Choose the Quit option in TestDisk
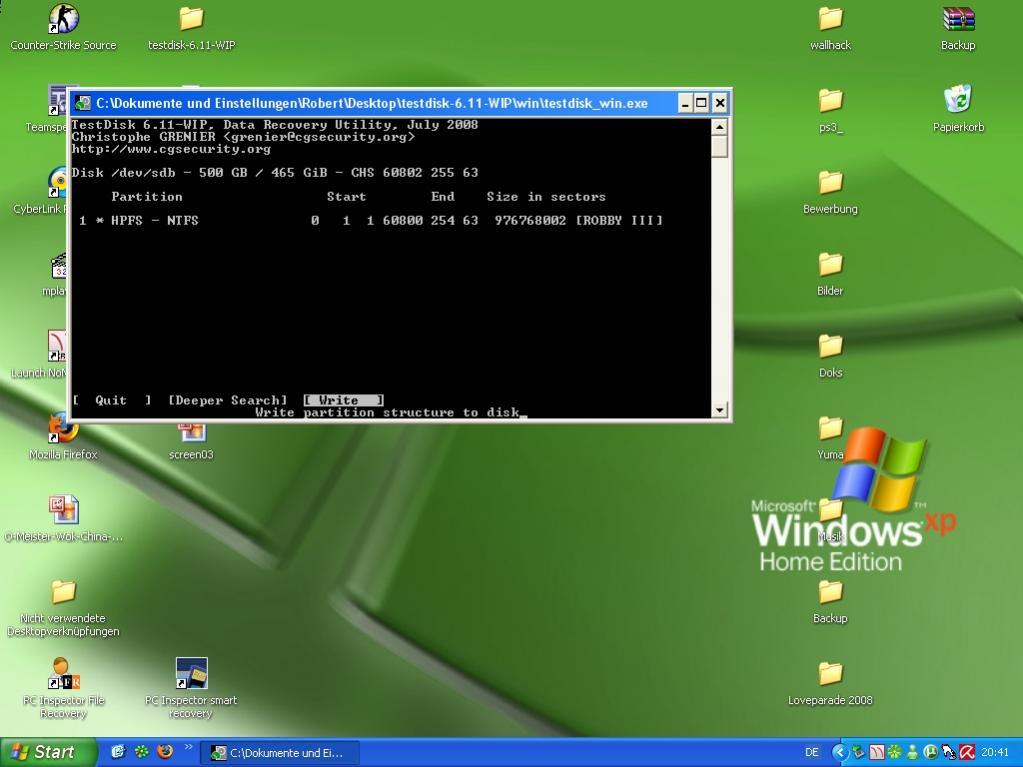The width and height of the screenshot is (1023, 767). coord(112,400)
